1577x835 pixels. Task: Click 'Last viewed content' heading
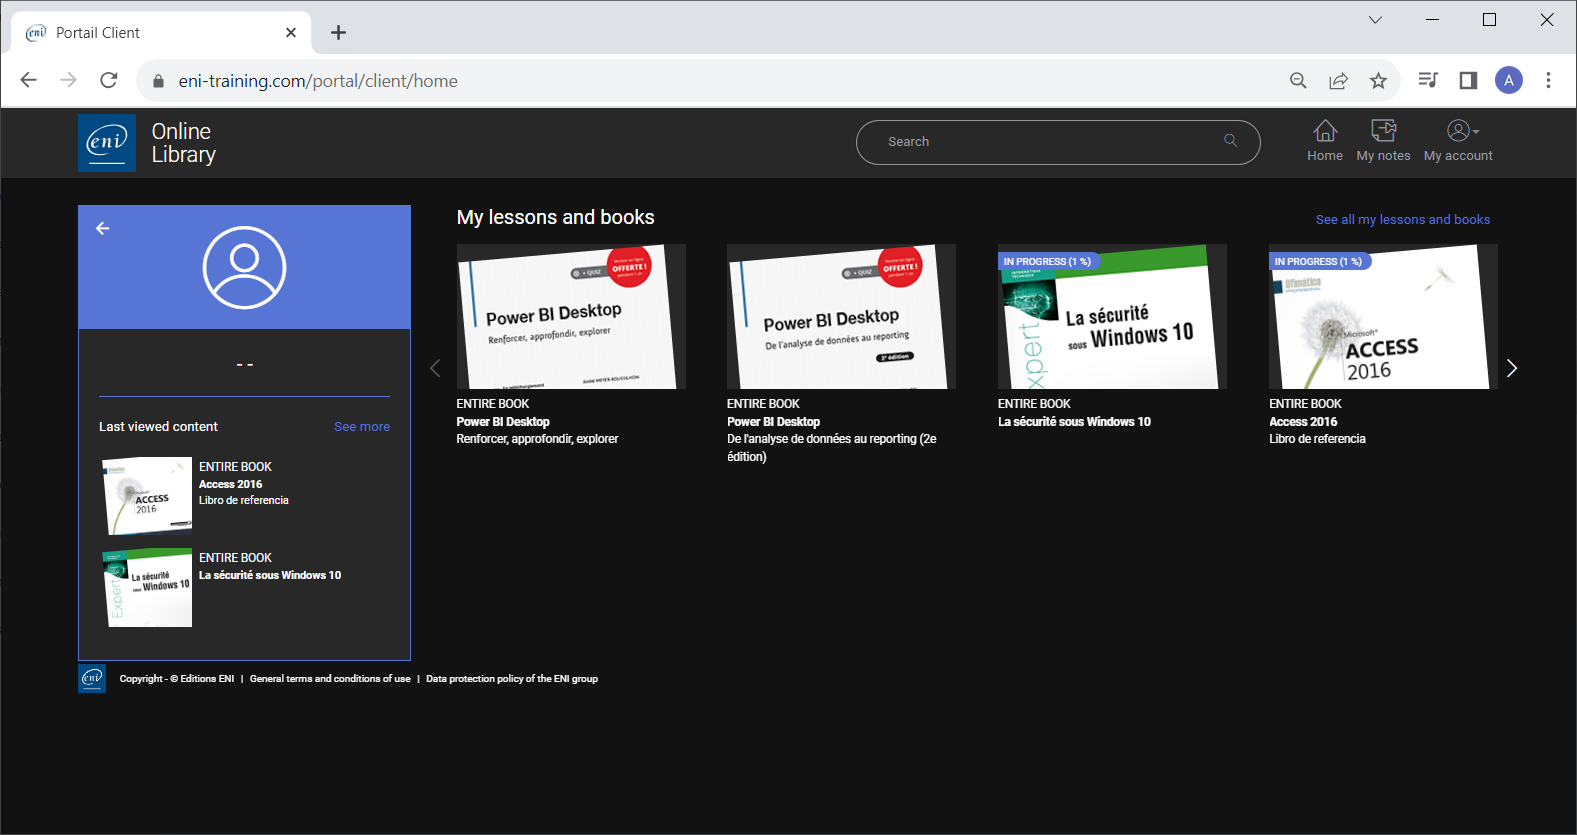pyautogui.click(x=158, y=427)
